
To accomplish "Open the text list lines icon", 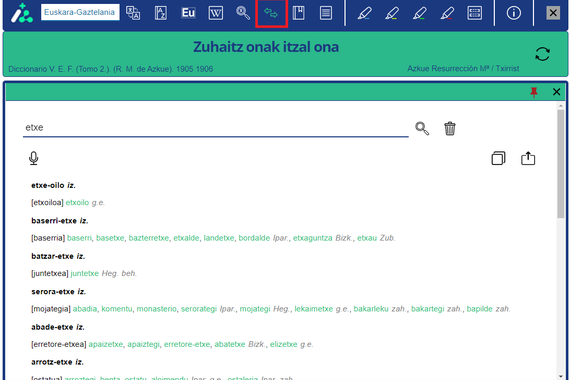I will tap(326, 13).
